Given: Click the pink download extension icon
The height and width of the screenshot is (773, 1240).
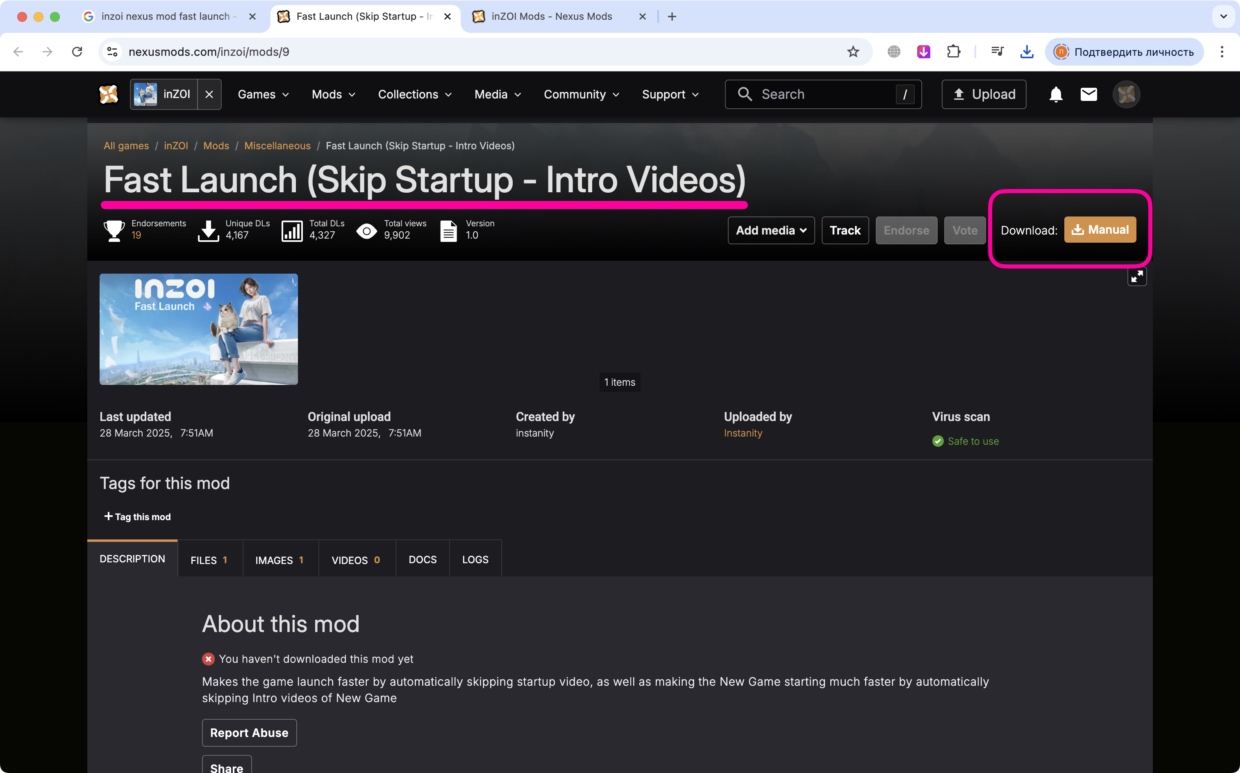Looking at the screenshot, I should [924, 52].
